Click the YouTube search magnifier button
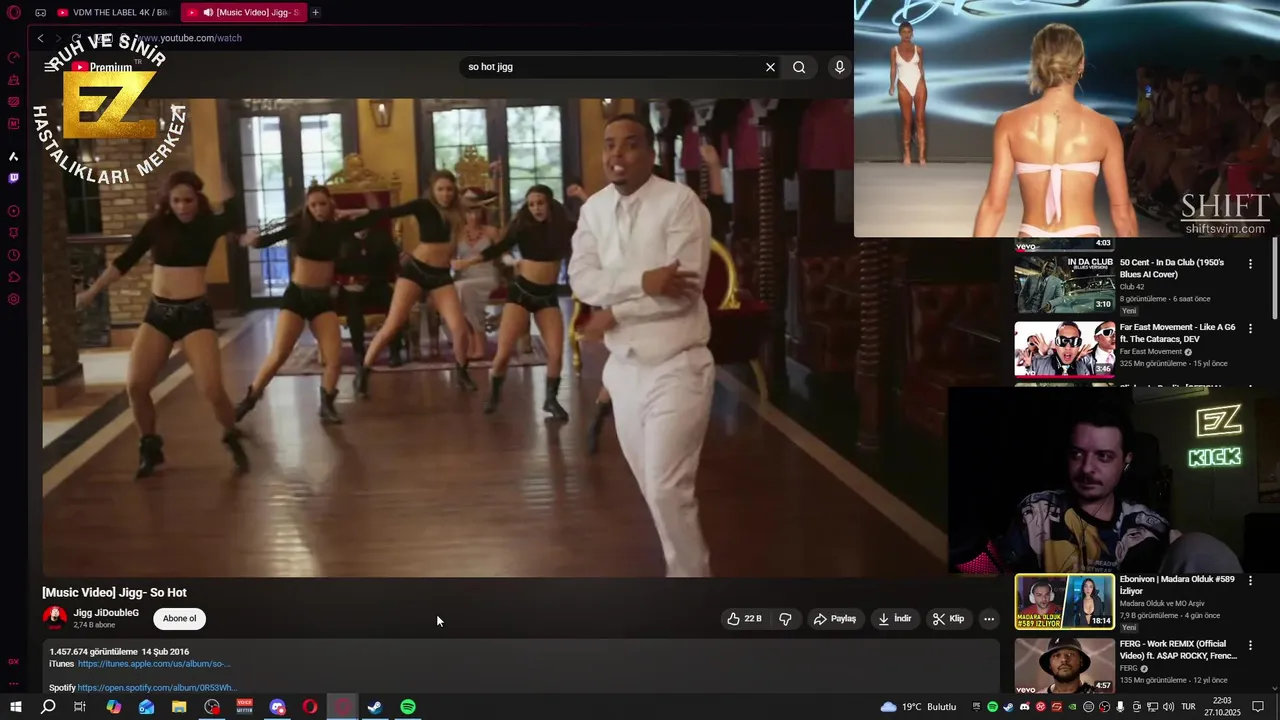 point(799,67)
